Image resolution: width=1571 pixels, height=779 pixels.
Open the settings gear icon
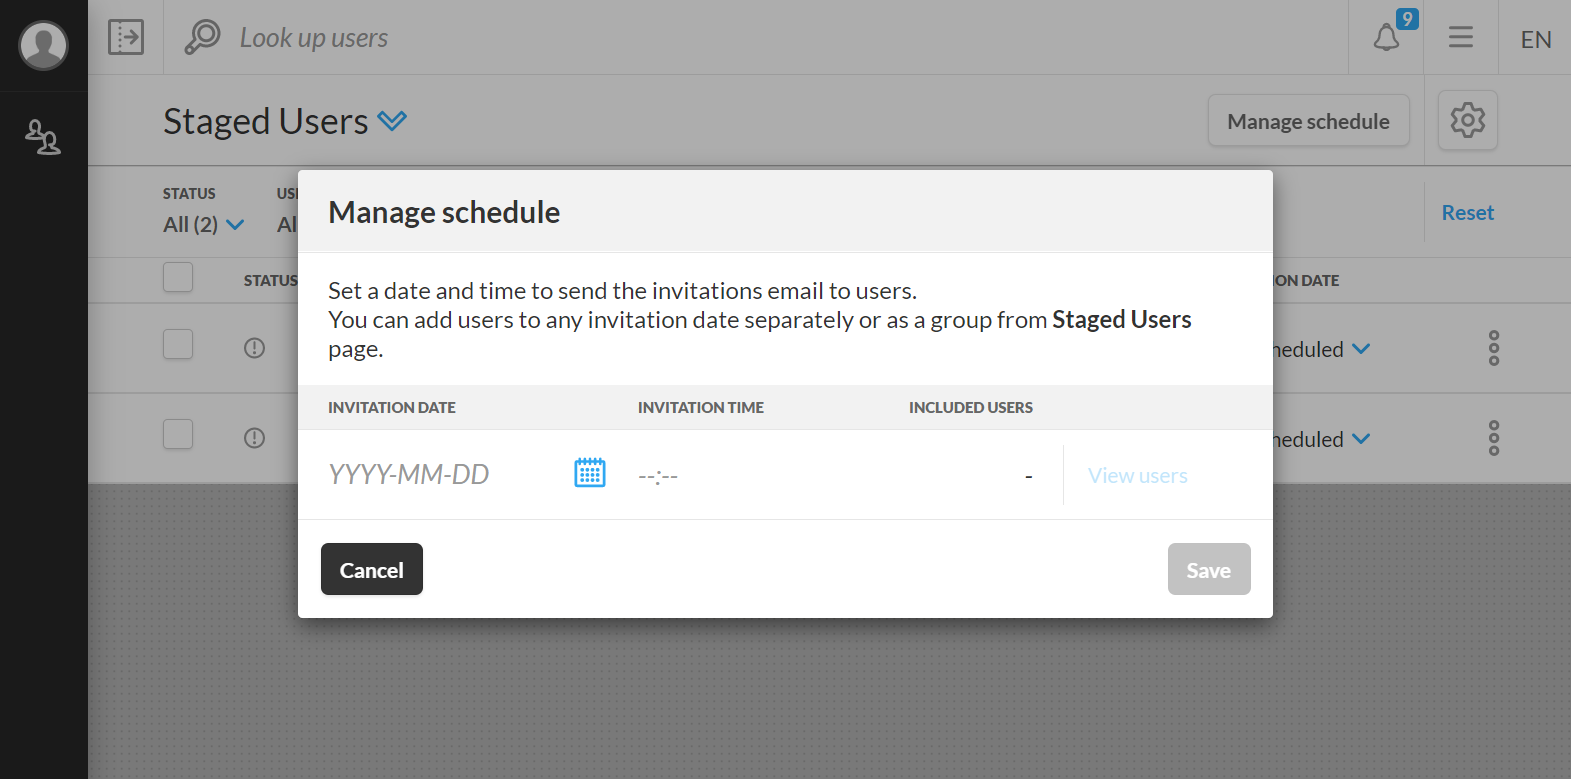[x=1467, y=121]
